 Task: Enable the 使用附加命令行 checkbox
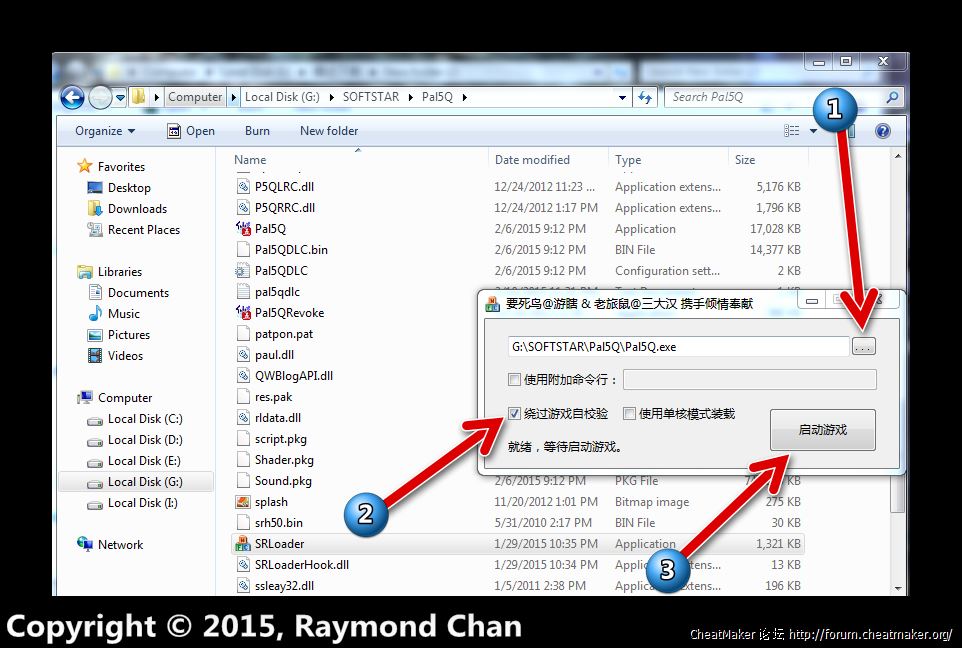tap(514, 380)
